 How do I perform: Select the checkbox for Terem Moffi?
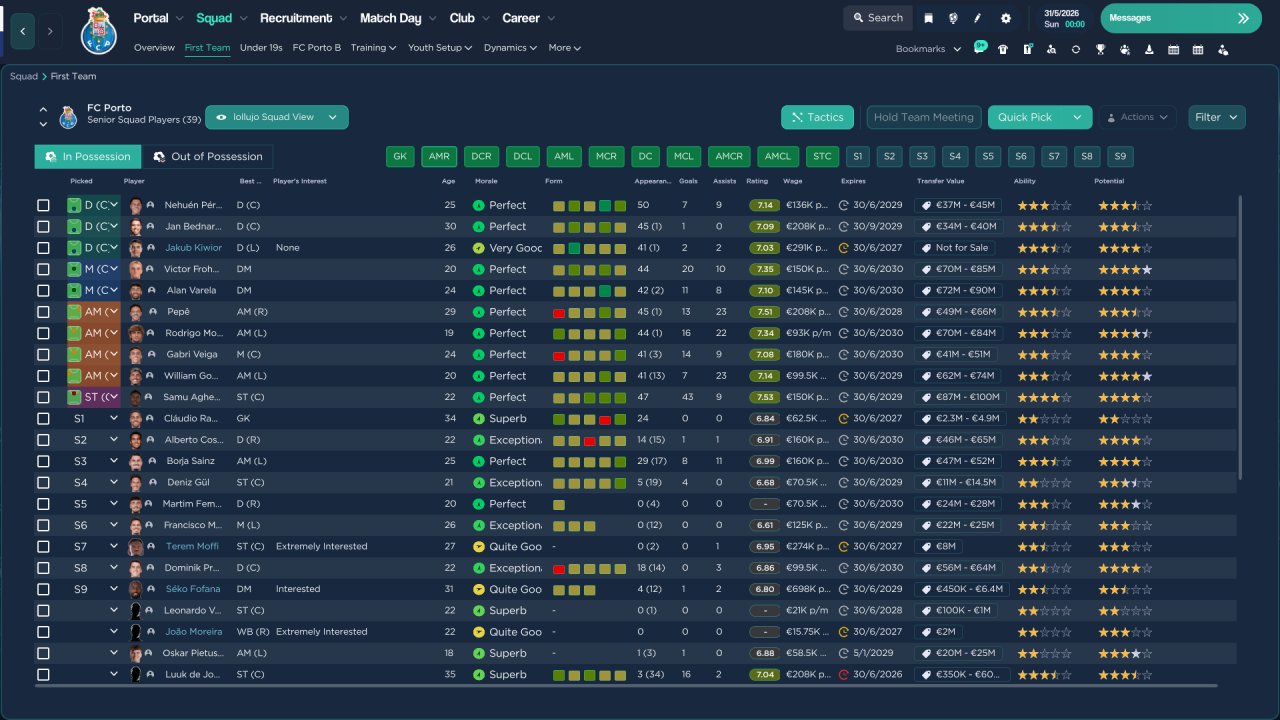pos(43,547)
